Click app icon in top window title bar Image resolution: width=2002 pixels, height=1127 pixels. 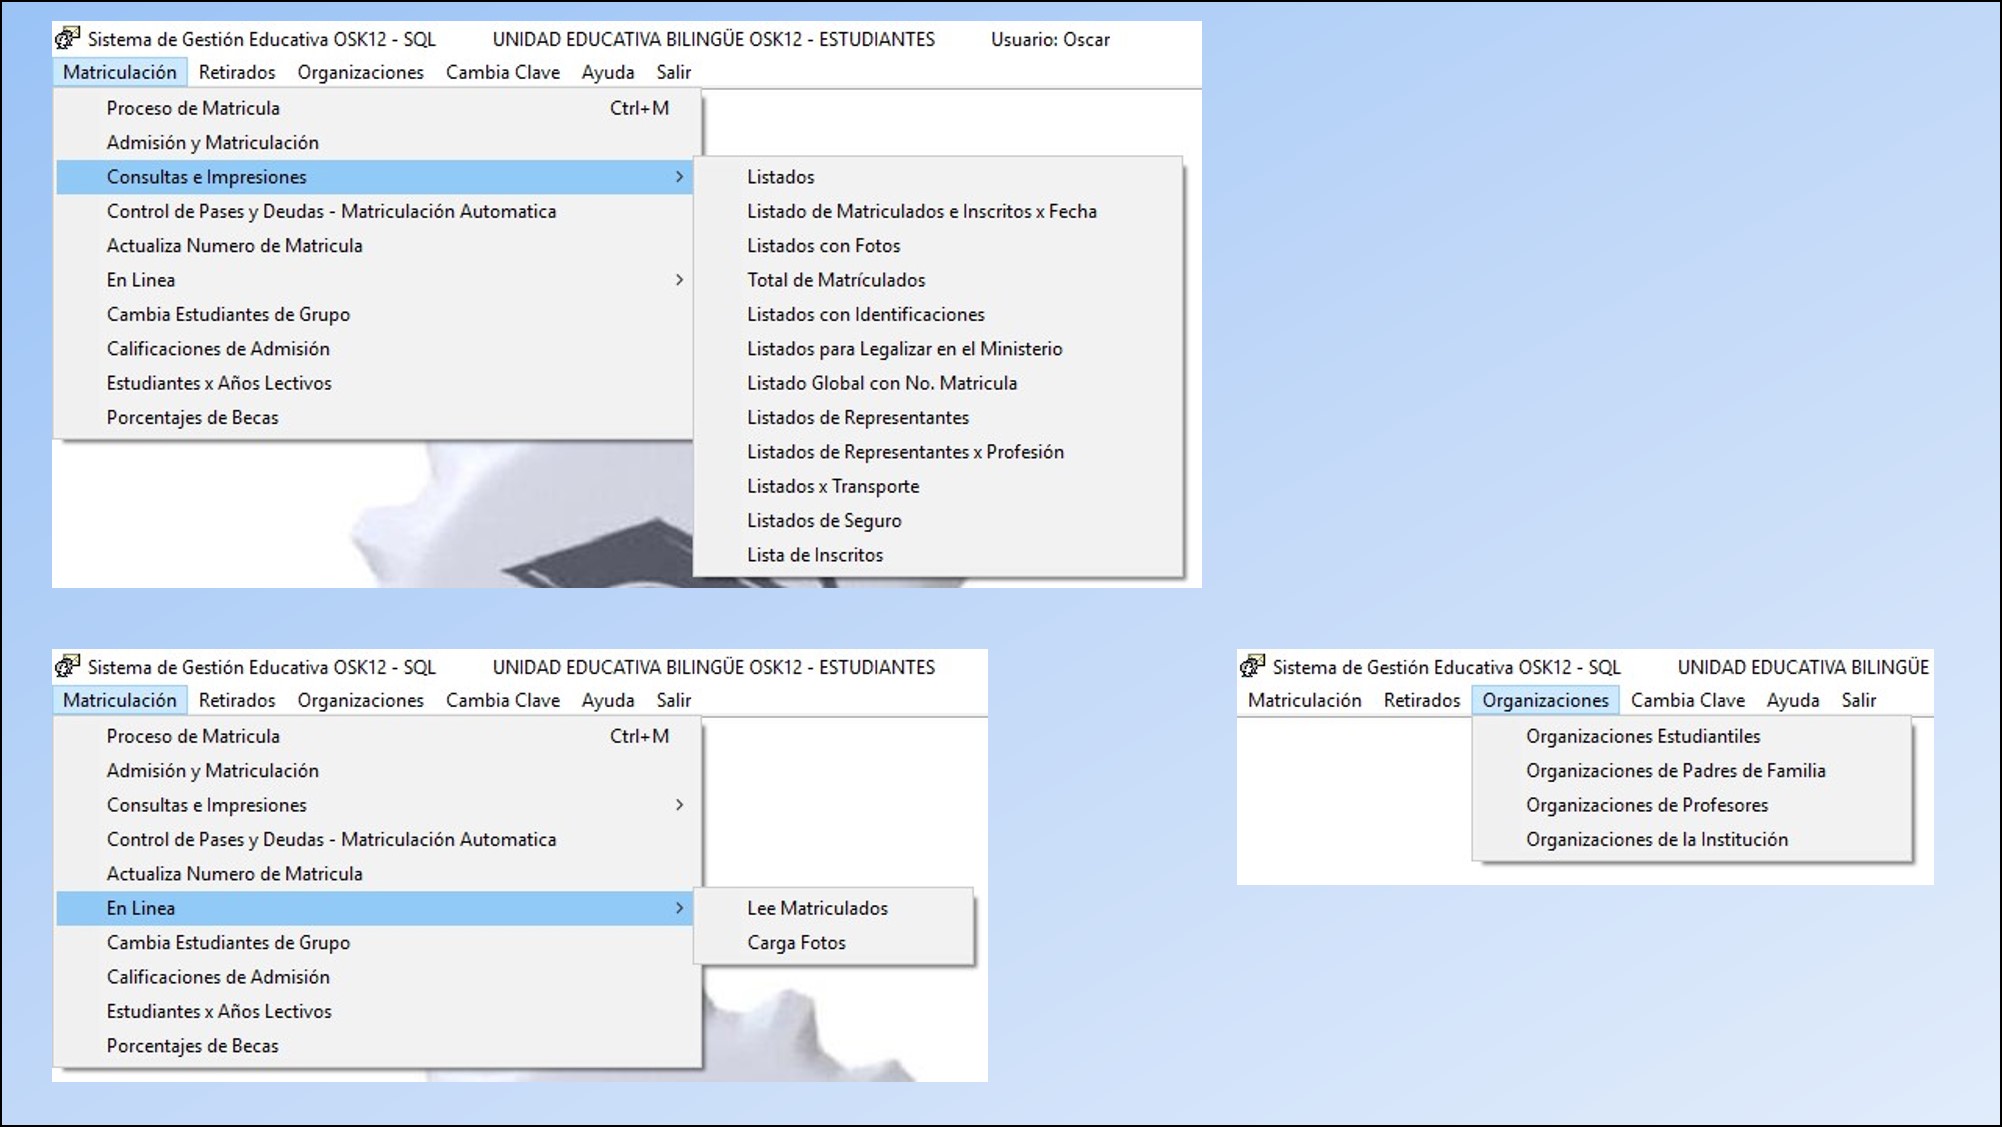pyautogui.click(x=67, y=39)
